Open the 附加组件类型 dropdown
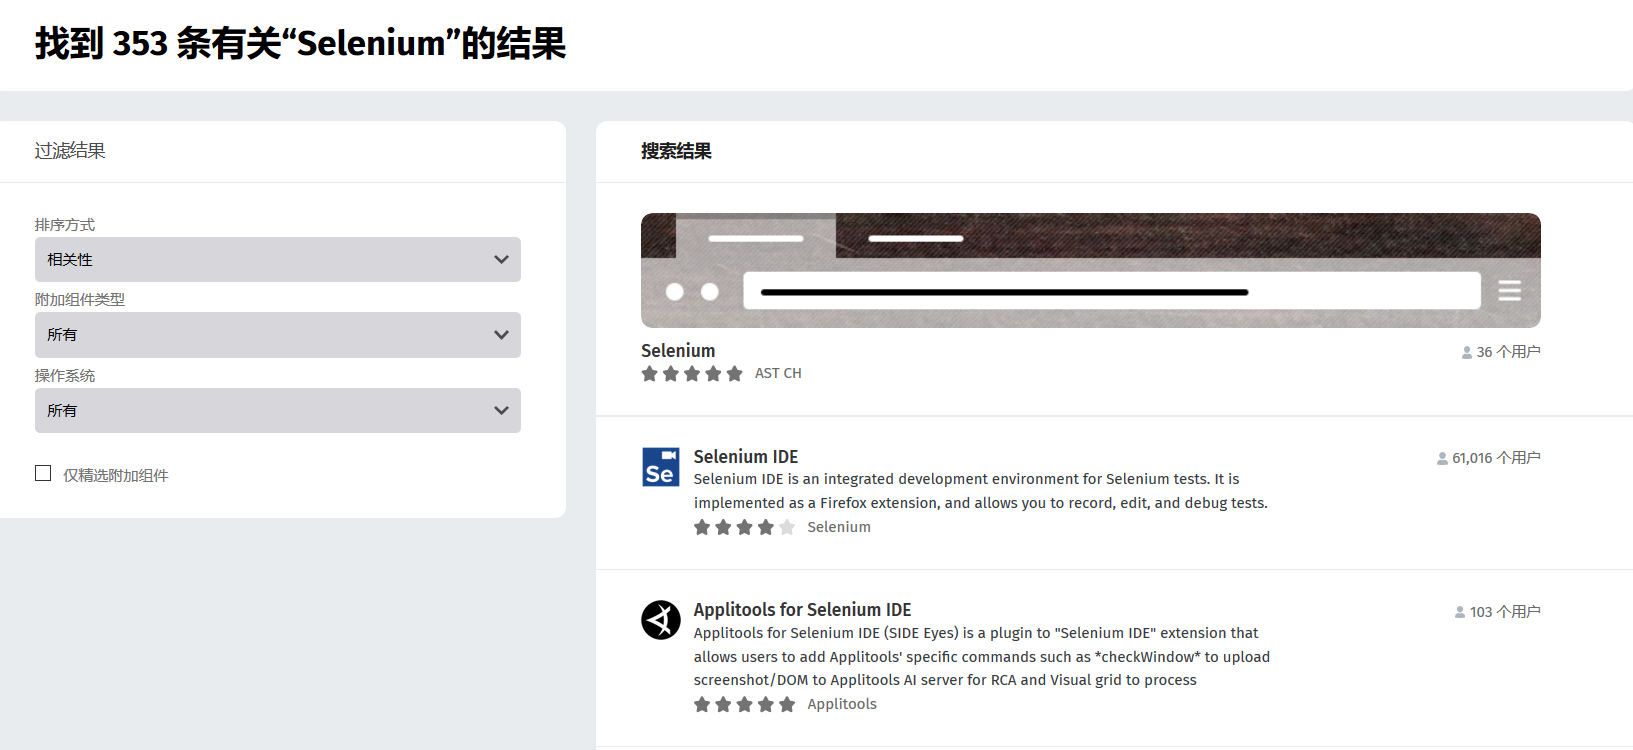 278,335
